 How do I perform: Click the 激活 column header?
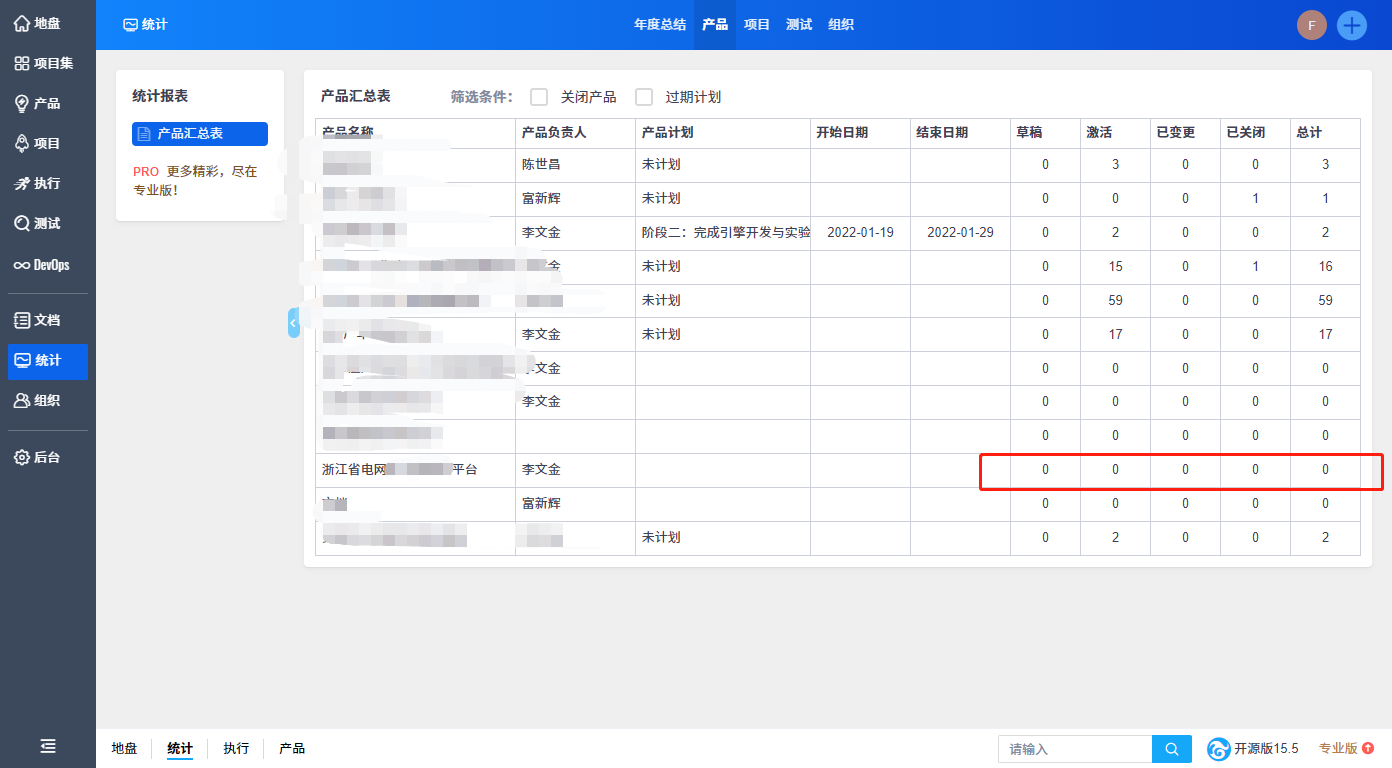[1115, 133]
